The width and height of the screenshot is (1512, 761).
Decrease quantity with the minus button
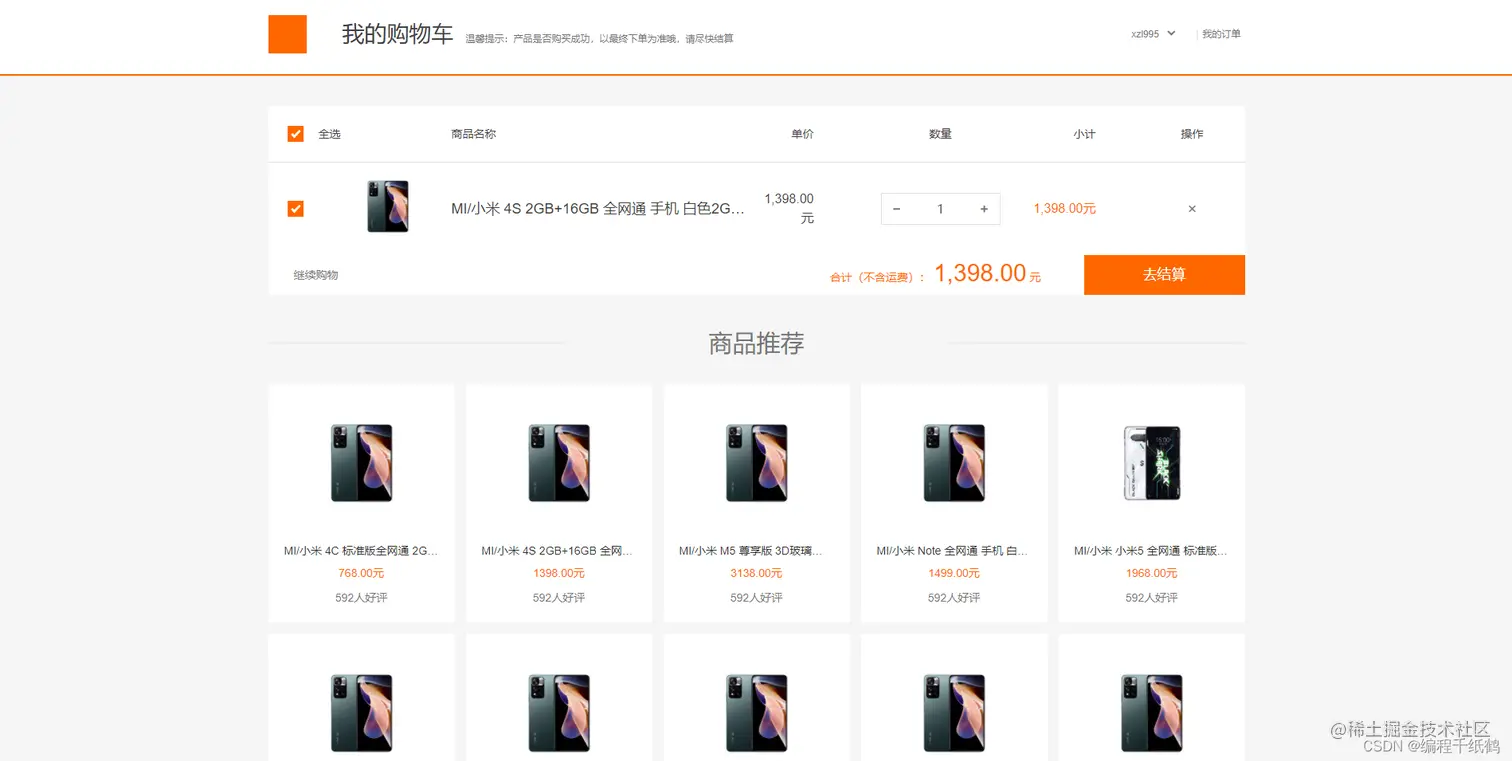[x=896, y=209]
